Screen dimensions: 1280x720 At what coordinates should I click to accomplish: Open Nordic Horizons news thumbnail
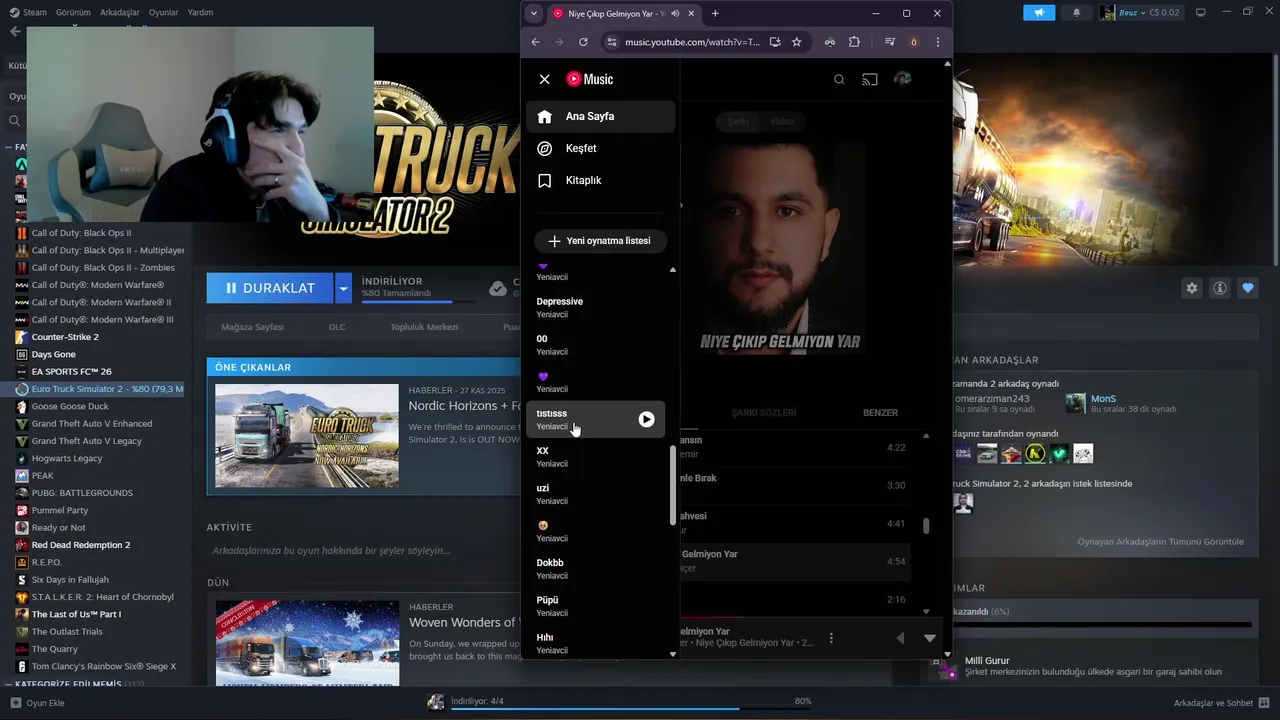(x=307, y=436)
